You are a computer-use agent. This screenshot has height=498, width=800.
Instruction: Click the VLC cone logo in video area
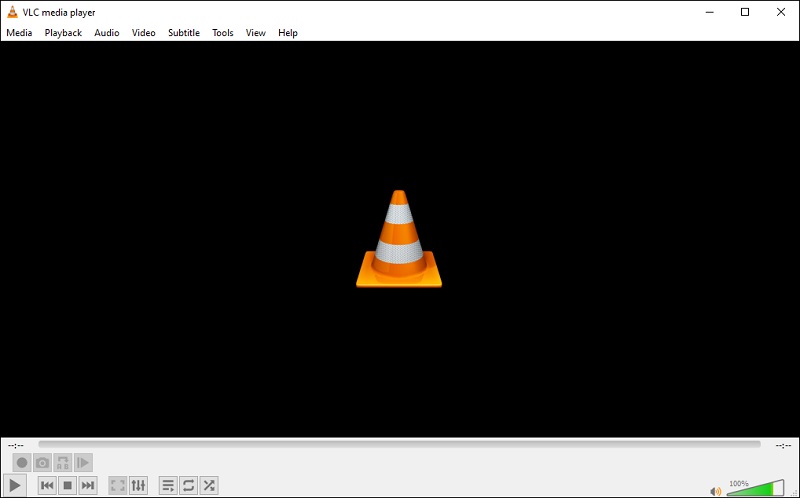coord(399,239)
